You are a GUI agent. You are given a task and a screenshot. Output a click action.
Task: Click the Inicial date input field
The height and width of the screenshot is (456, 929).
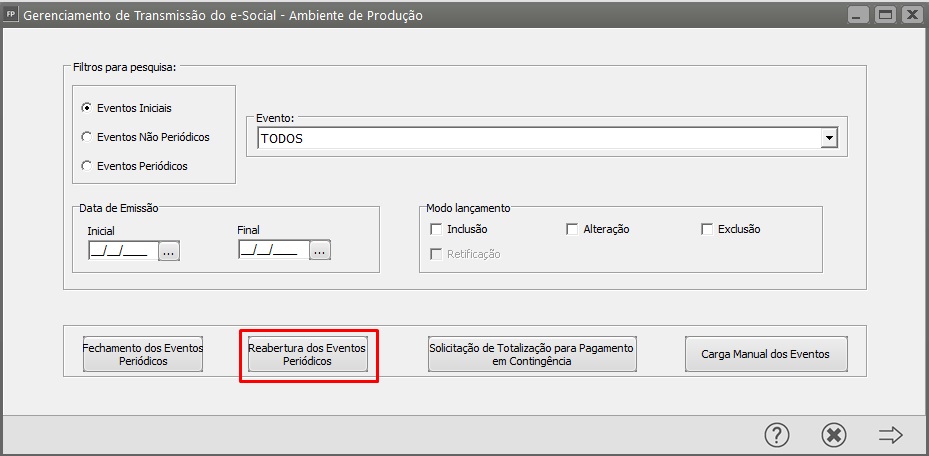point(119,251)
